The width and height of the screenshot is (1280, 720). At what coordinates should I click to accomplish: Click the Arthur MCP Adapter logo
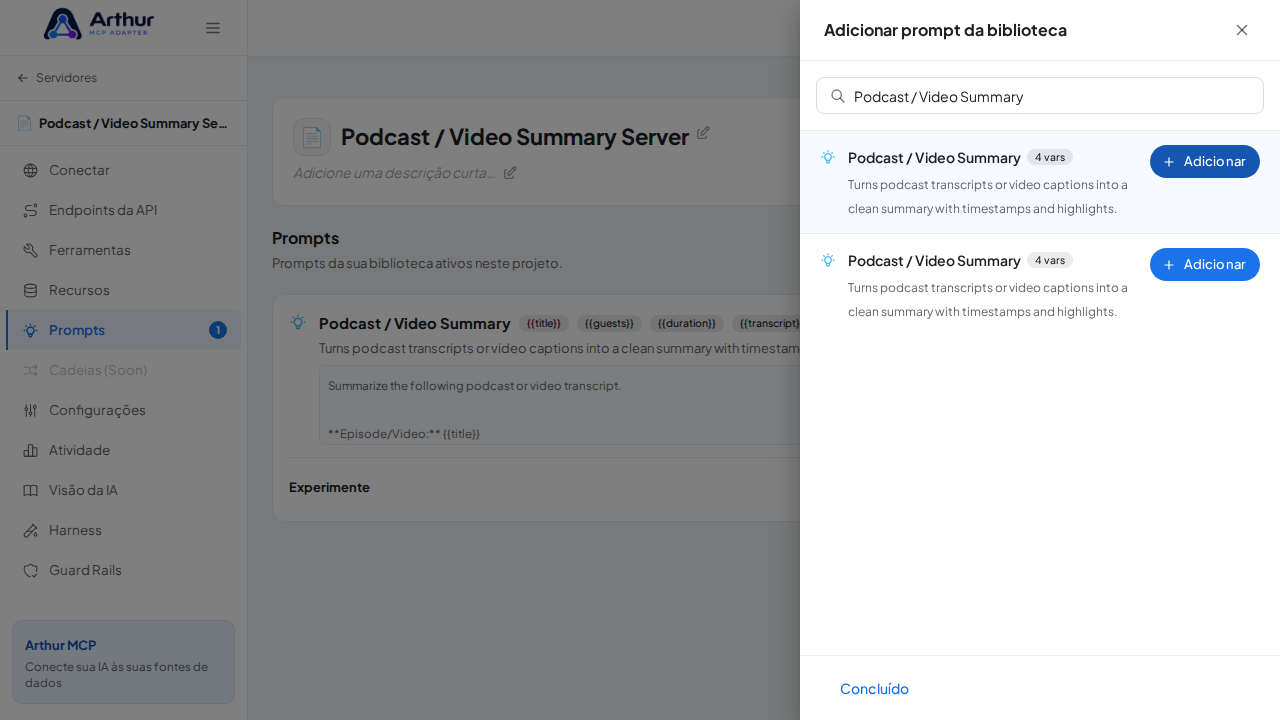click(99, 24)
